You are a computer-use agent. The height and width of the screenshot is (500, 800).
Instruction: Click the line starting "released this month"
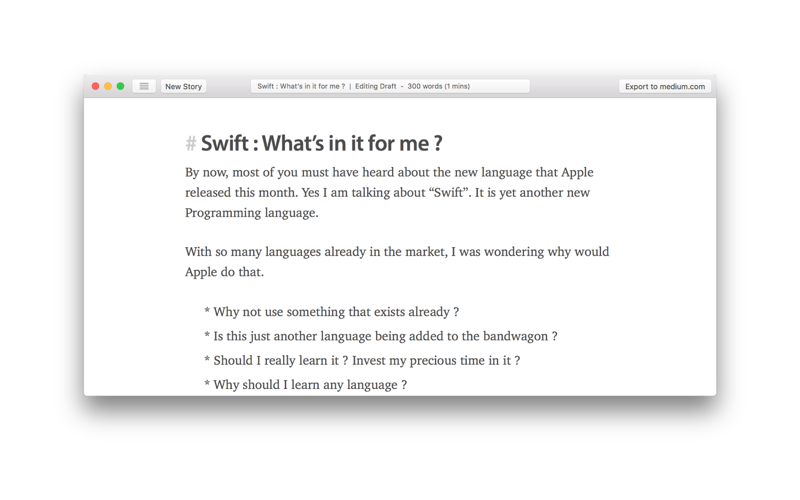coord(387,192)
